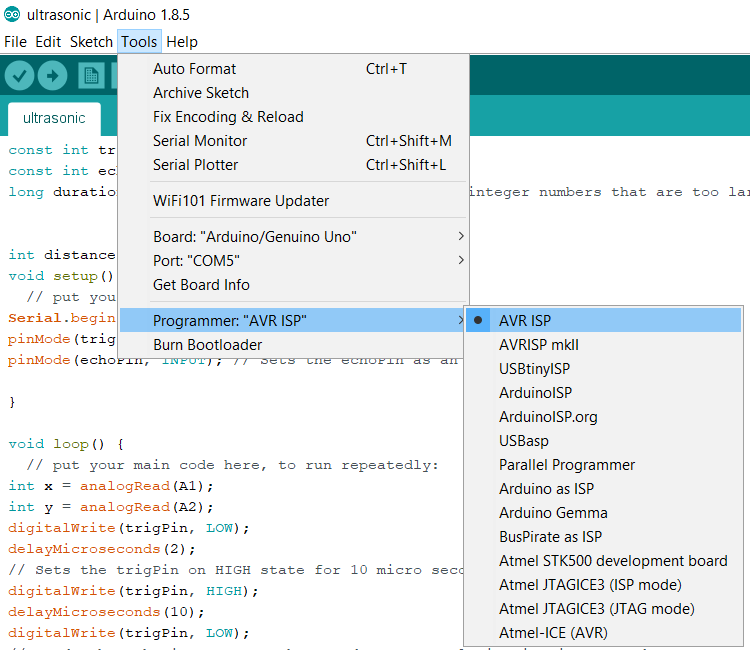Select Arduino as ISP programmer
This screenshot has height=650, width=750.
(604, 489)
